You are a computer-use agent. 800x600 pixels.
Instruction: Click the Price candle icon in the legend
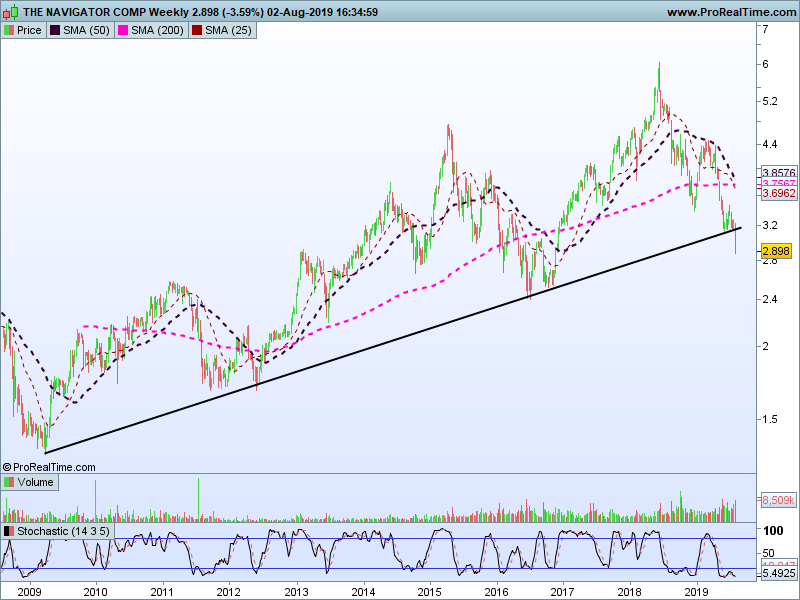tap(9, 30)
